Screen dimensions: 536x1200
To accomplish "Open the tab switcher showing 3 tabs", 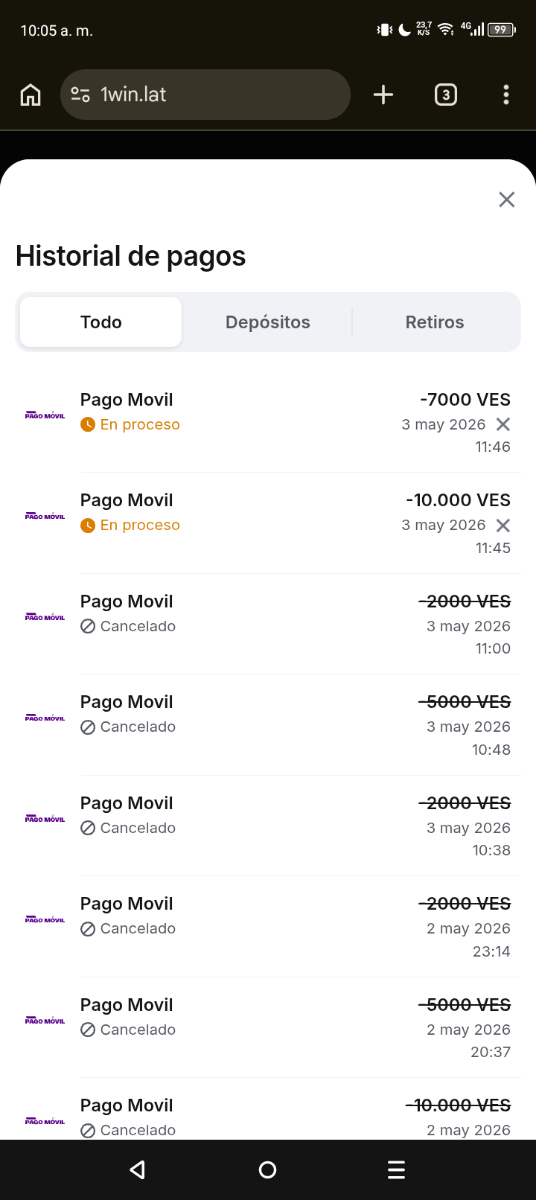I will click(x=446, y=95).
